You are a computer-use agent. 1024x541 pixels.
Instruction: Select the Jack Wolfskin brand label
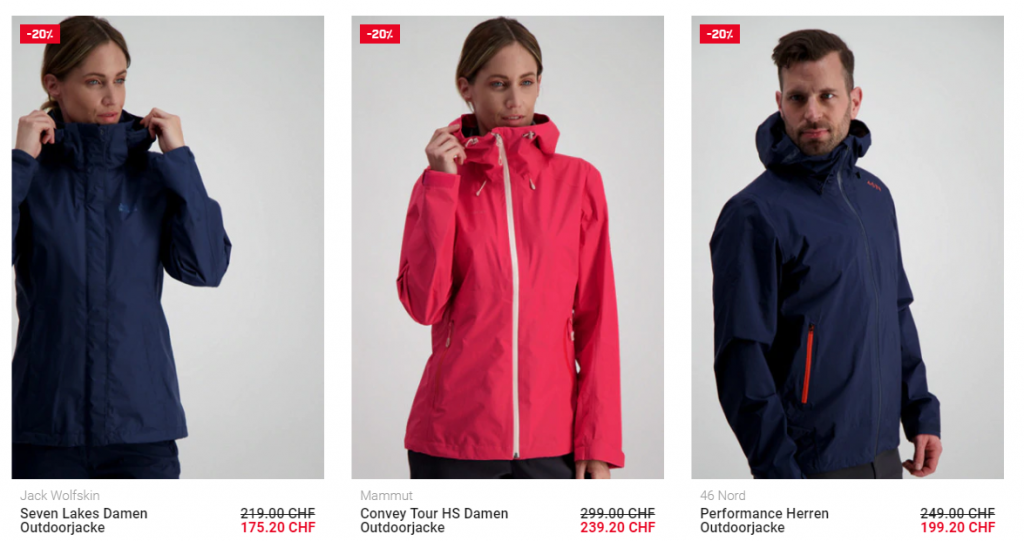point(60,495)
